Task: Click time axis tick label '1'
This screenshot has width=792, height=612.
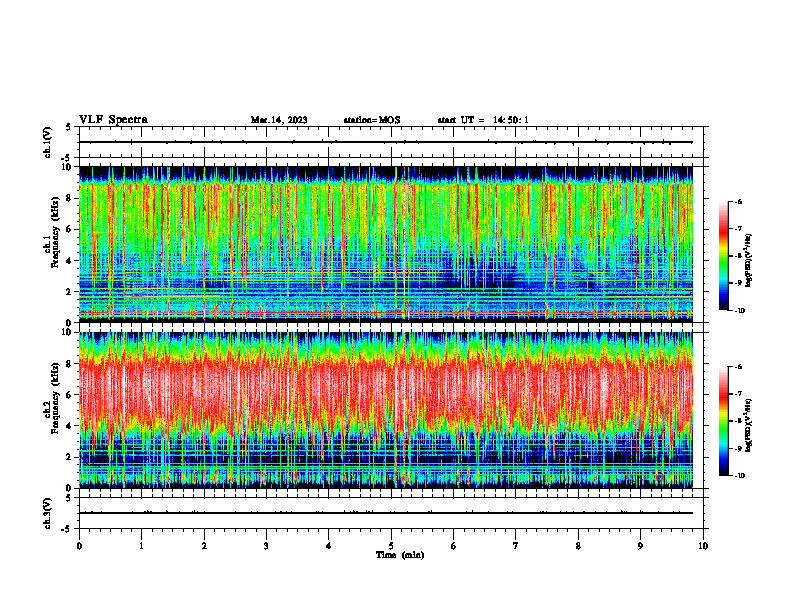Action: [x=141, y=546]
